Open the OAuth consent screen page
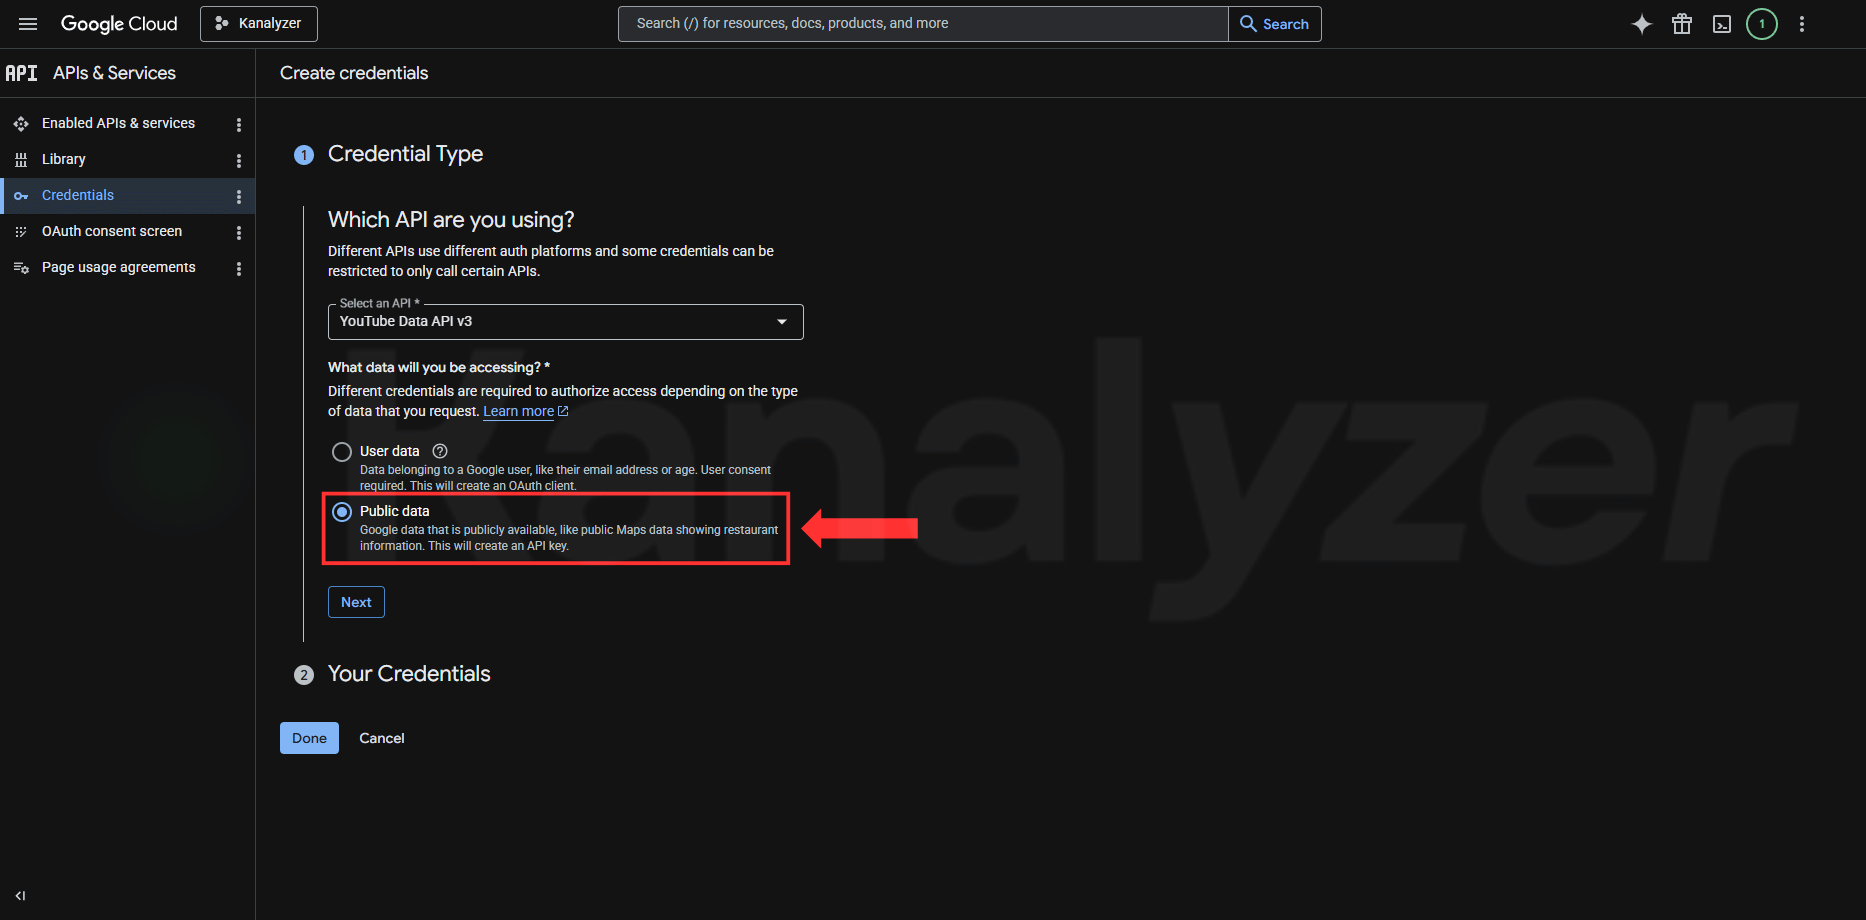This screenshot has height=920, width=1866. [x=112, y=231]
